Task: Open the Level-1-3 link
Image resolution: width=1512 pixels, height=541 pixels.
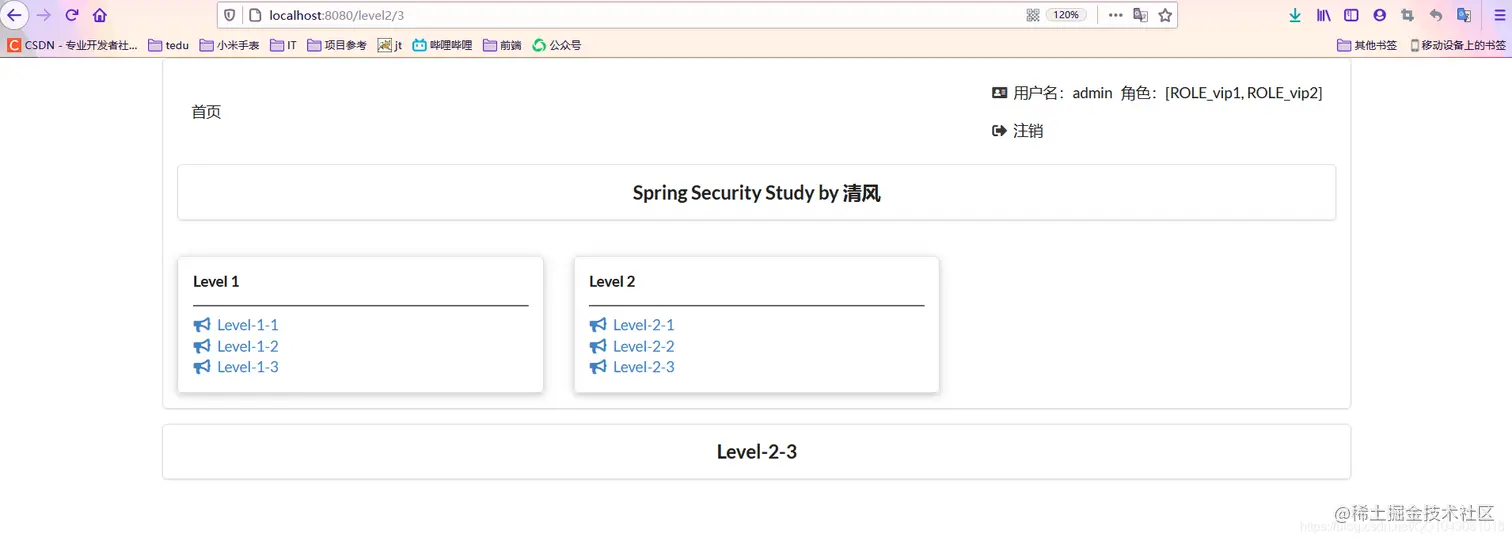Action: [x=248, y=367]
